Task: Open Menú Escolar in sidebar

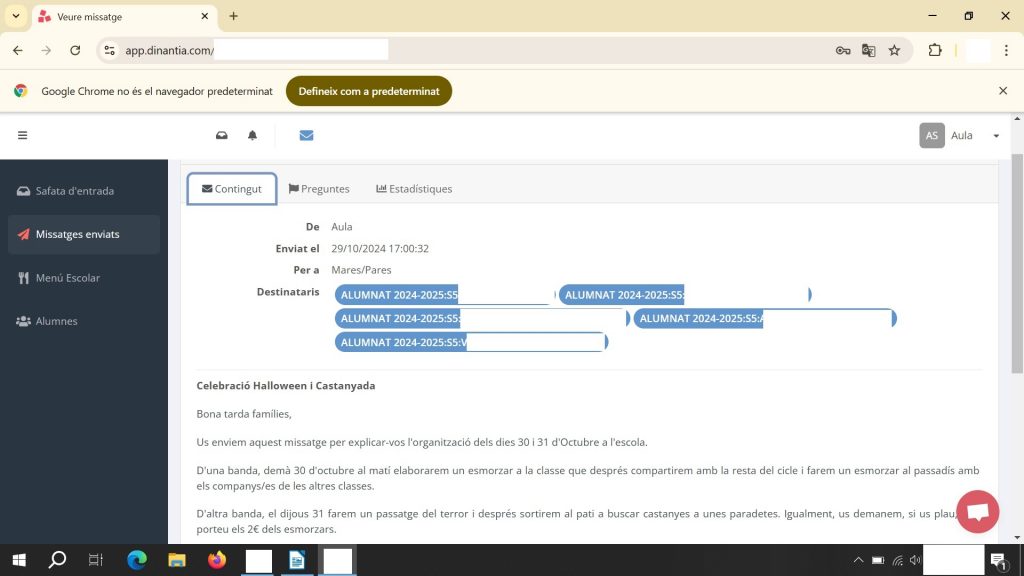Action: (67, 278)
